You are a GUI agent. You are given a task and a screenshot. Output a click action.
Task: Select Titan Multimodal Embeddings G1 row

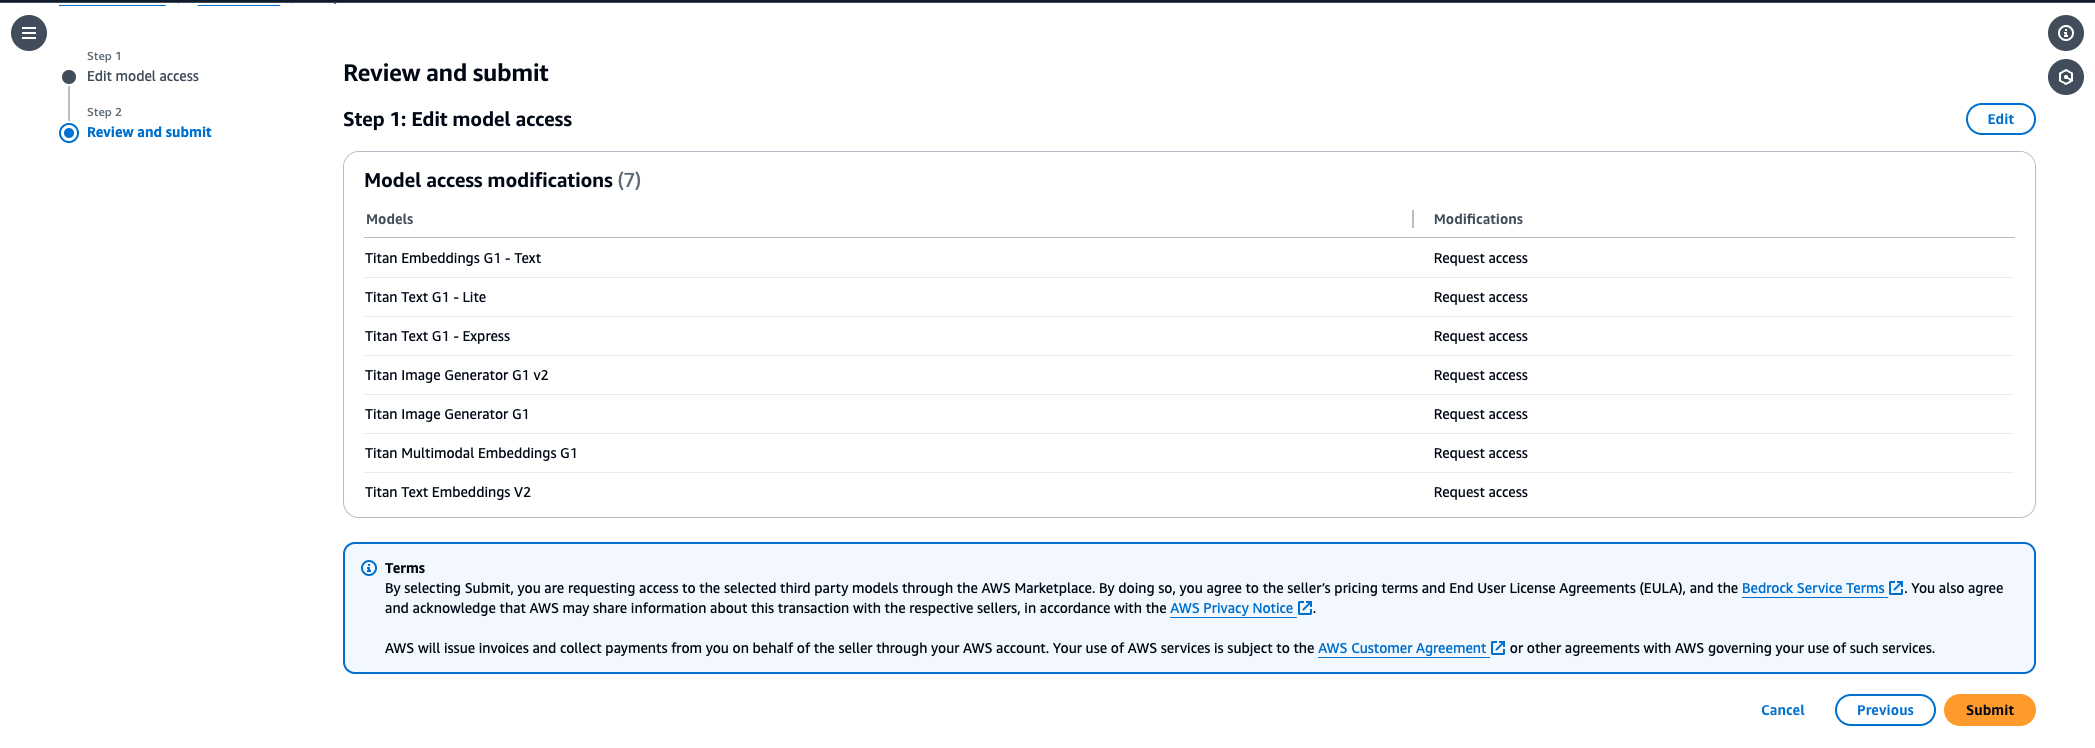click(1189, 453)
